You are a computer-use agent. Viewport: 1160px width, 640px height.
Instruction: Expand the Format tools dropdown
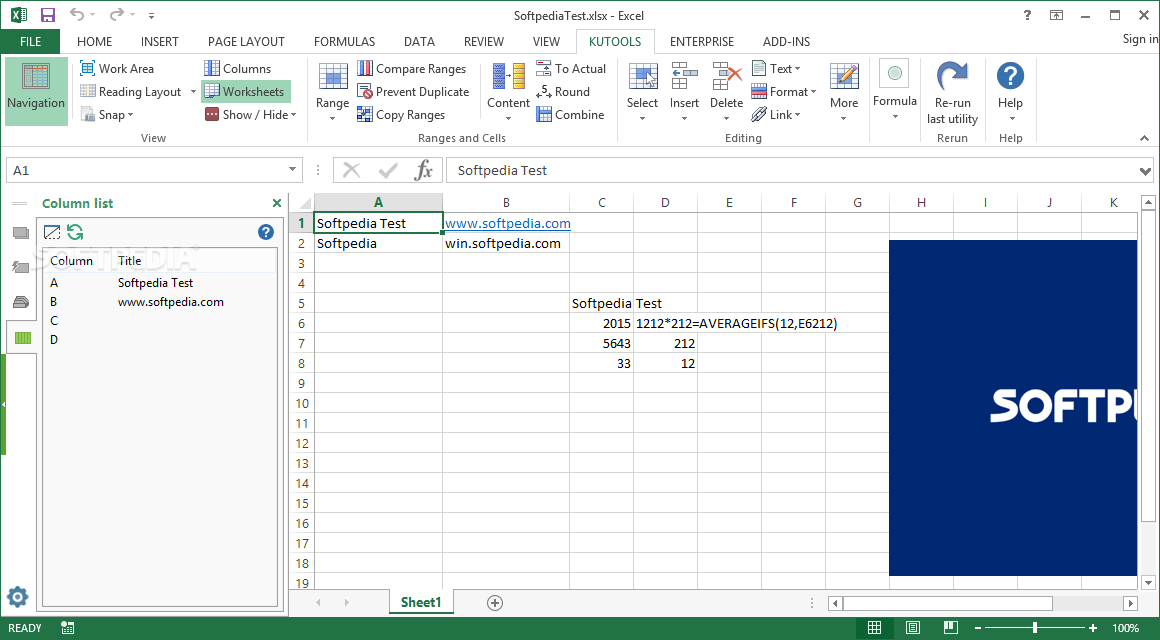783,92
